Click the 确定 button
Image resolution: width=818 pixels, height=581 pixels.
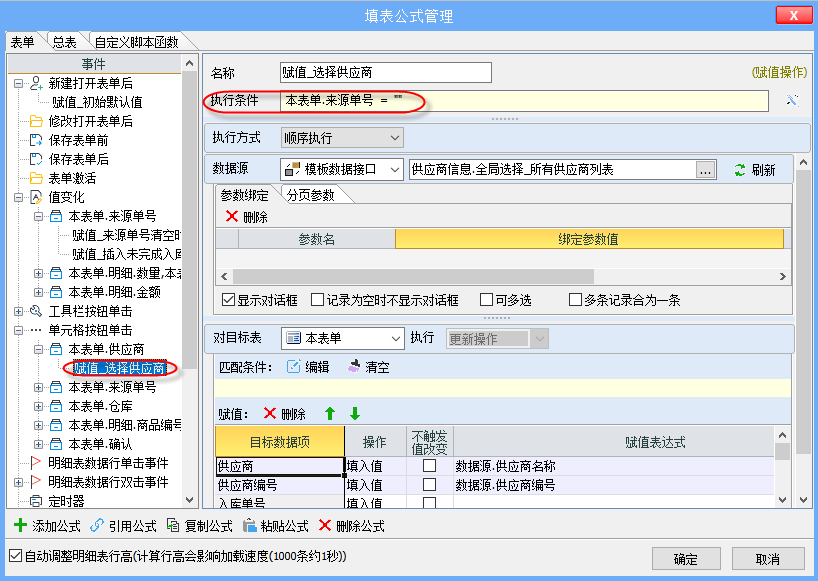click(685, 559)
